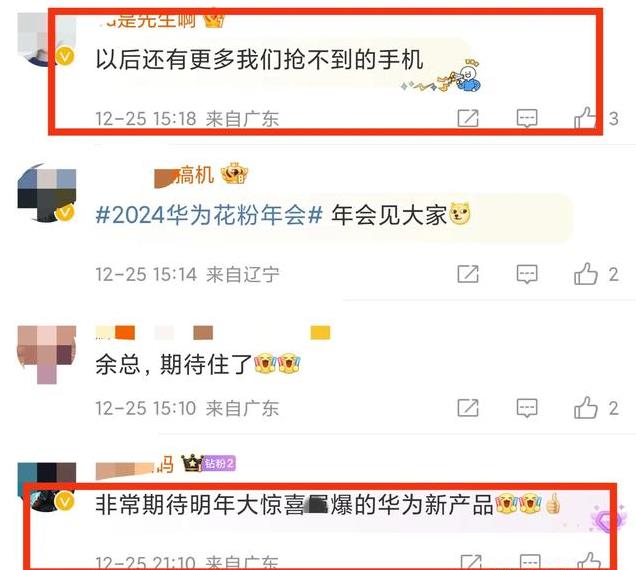The height and width of the screenshot is (570, 636).
Task: Open reply on the 年会见大家 comment
Action: [527, 274]
